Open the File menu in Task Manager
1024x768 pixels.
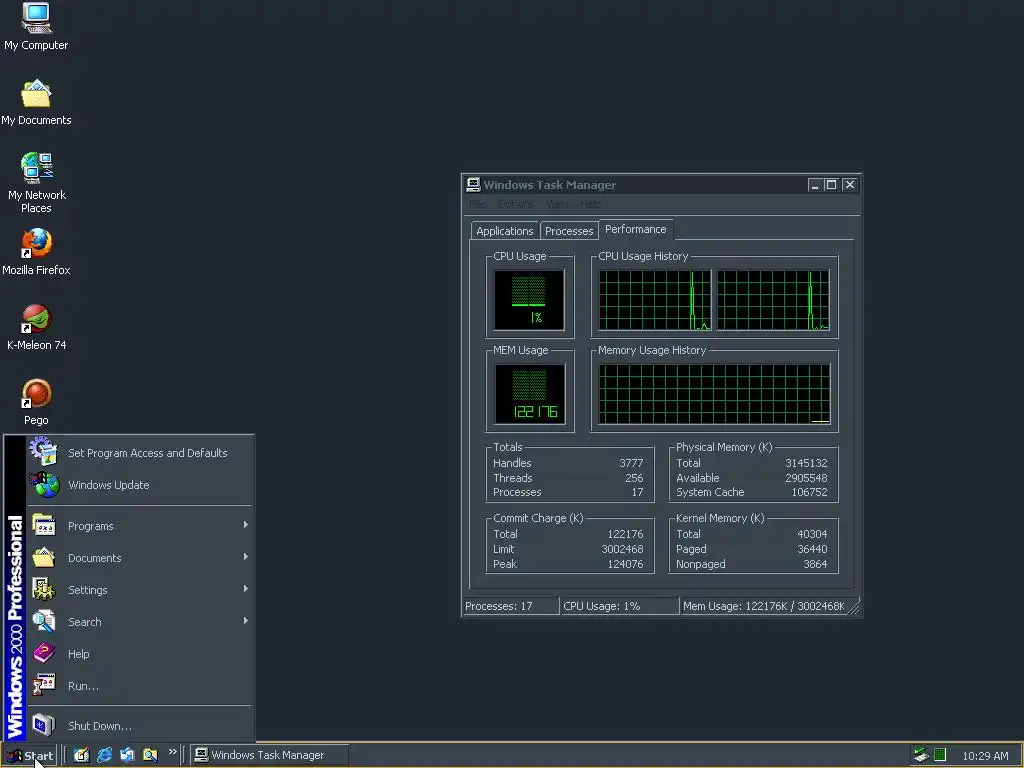point(478,204)
